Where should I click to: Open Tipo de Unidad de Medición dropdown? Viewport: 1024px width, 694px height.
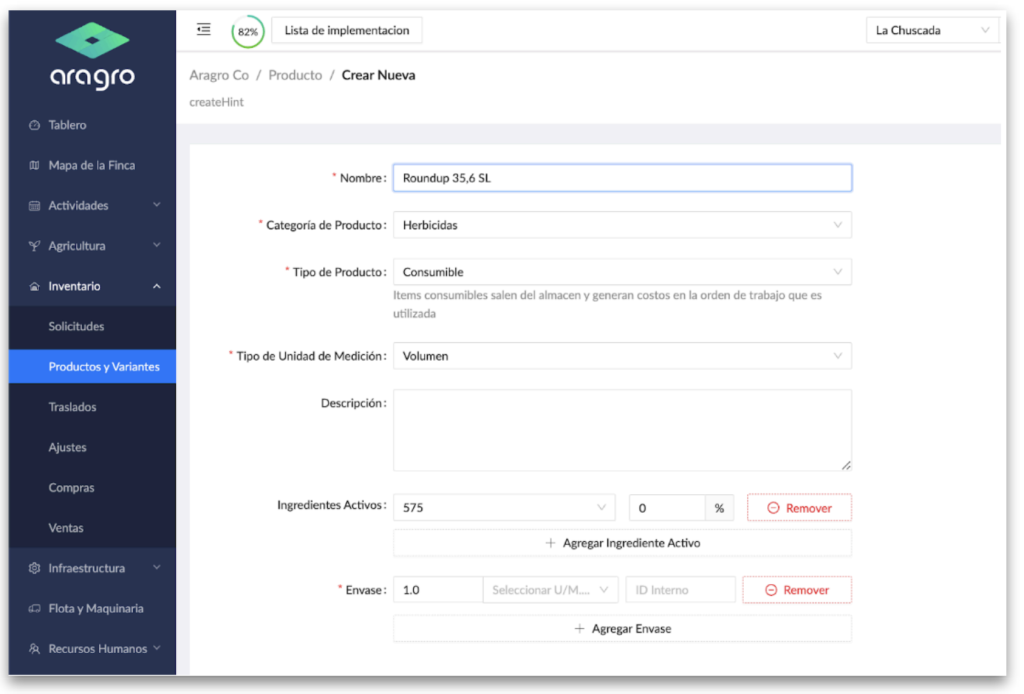(x=622, y=356)
